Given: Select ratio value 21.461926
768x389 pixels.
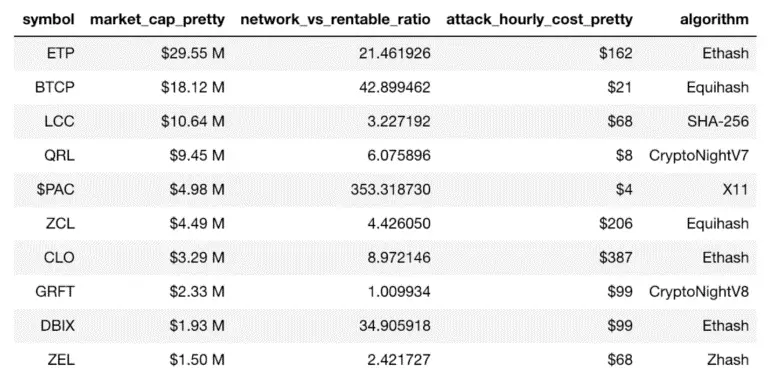Looking at the screenshot, I should pos(395,53).
